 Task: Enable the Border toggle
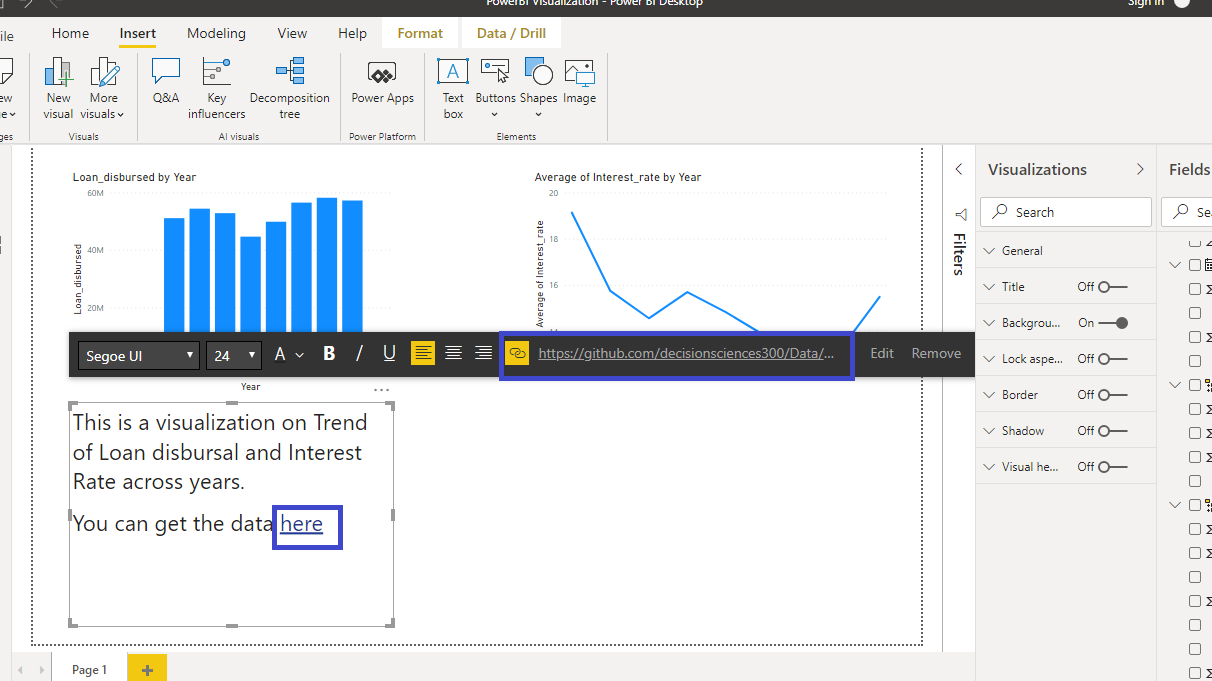click(x=1112, y=395)
